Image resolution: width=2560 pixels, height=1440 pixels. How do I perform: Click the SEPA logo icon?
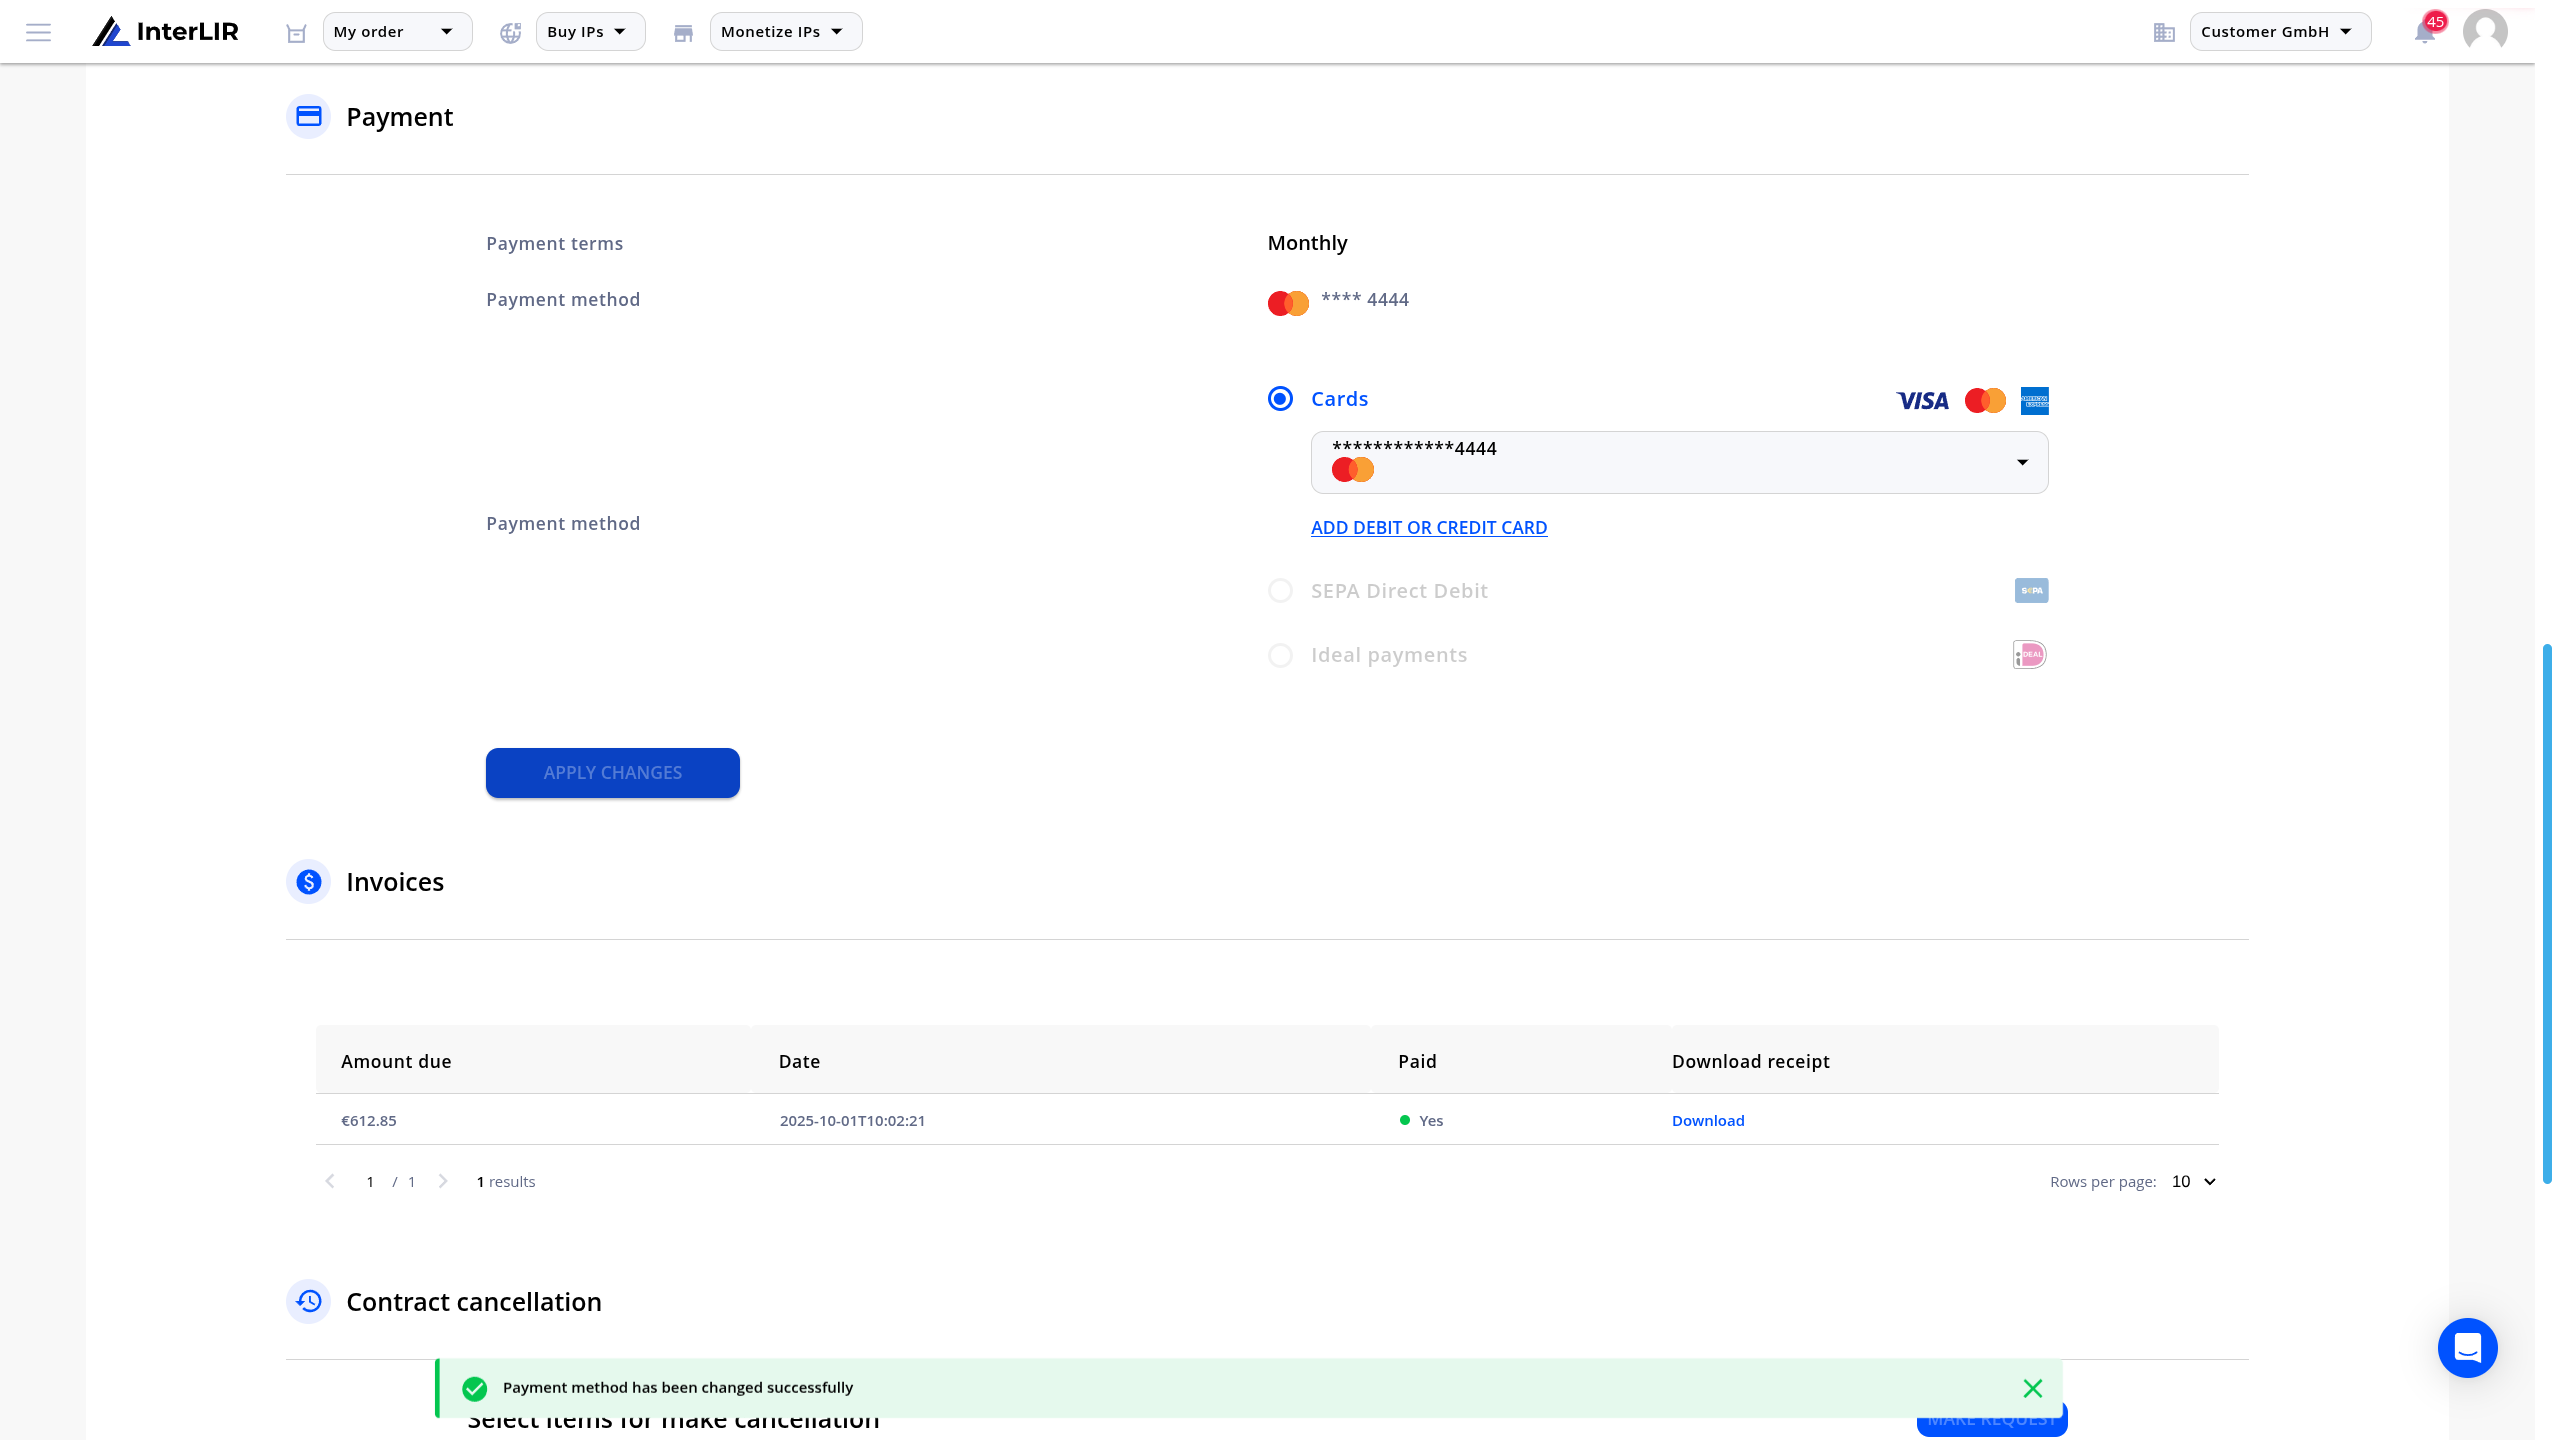[2031, 591]
